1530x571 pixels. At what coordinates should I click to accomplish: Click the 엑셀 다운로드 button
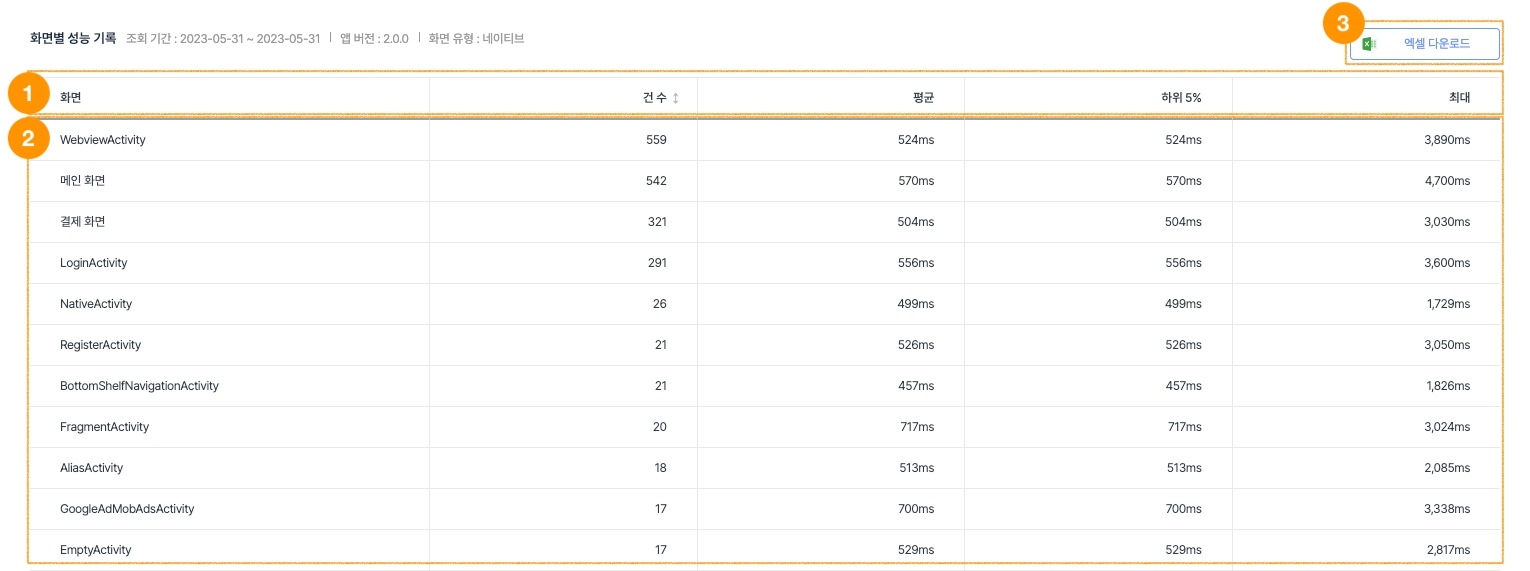coord(1424,44)
